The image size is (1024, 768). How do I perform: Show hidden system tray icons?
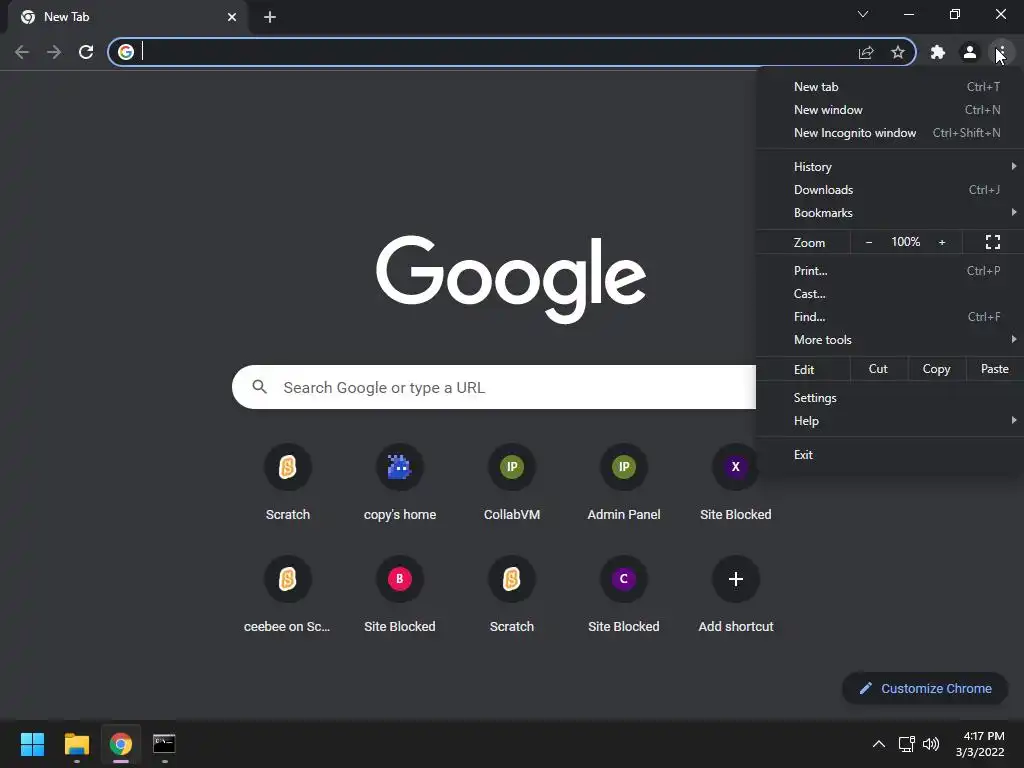click(879, 744)
